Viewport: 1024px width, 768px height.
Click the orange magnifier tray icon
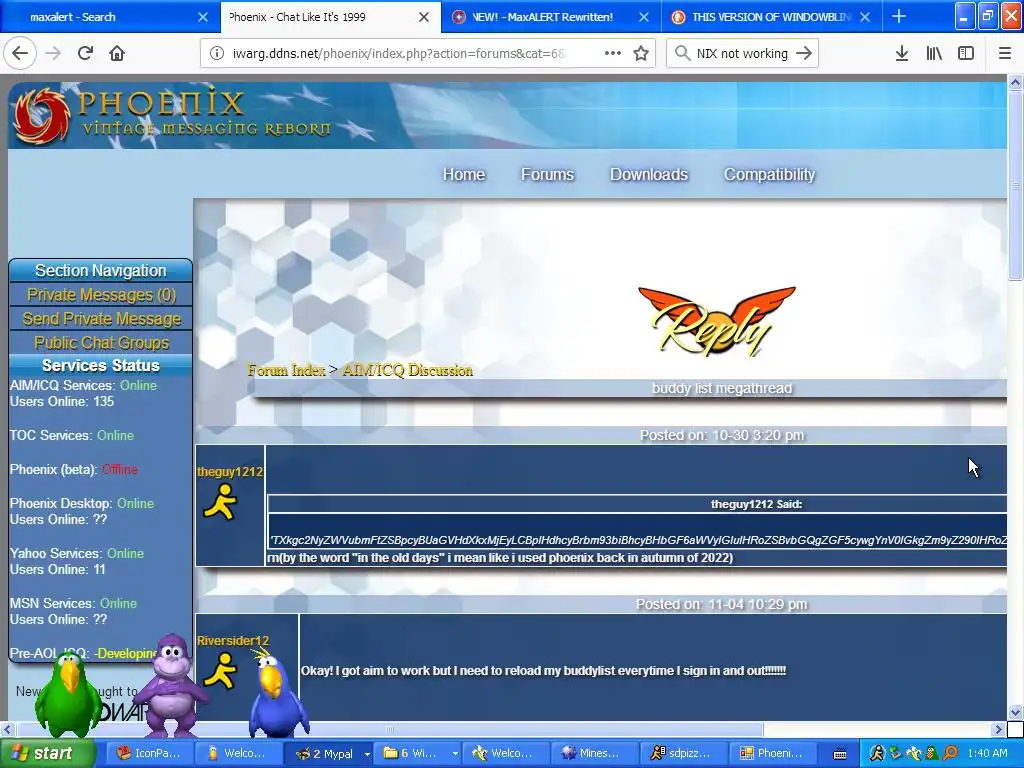coord(950,754)
